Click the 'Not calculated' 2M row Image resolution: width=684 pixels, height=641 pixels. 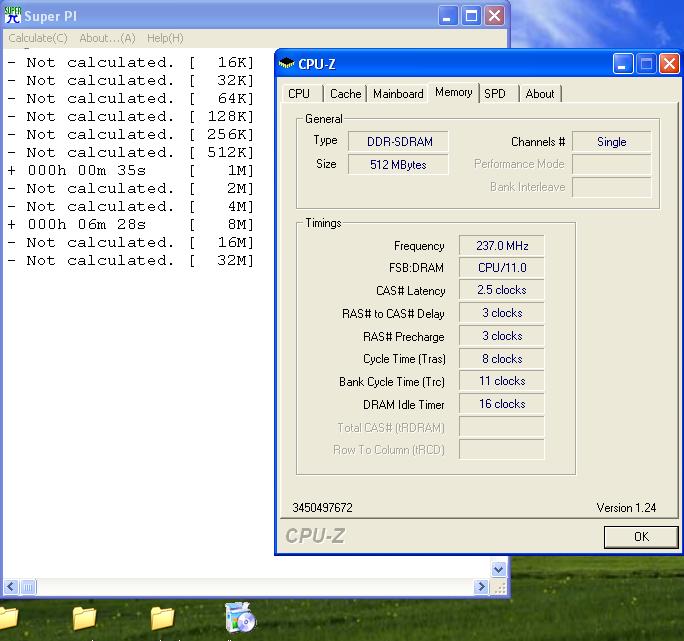pyautogui.click(x=130, y=189)
